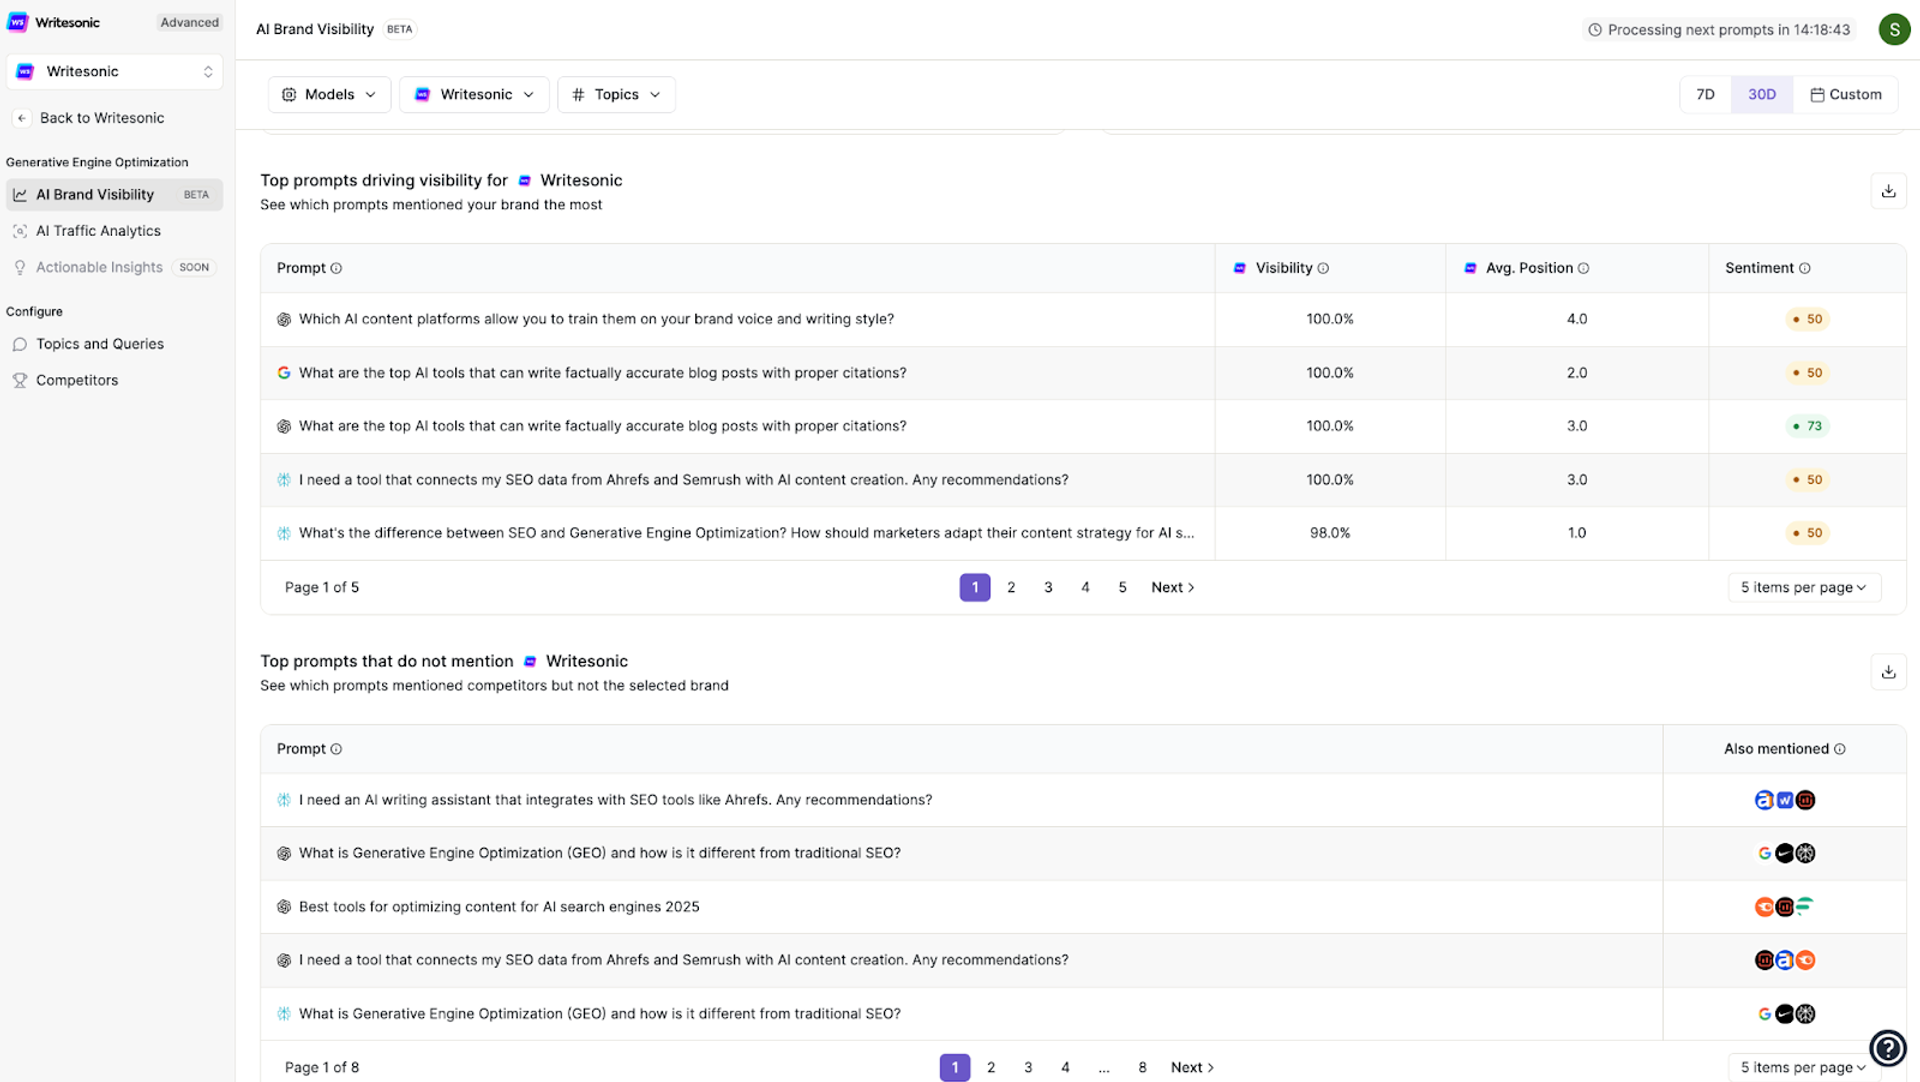Open the Writesonic brand filter dropdown
1920x1082 pixels.
click(x=474, y=95)
